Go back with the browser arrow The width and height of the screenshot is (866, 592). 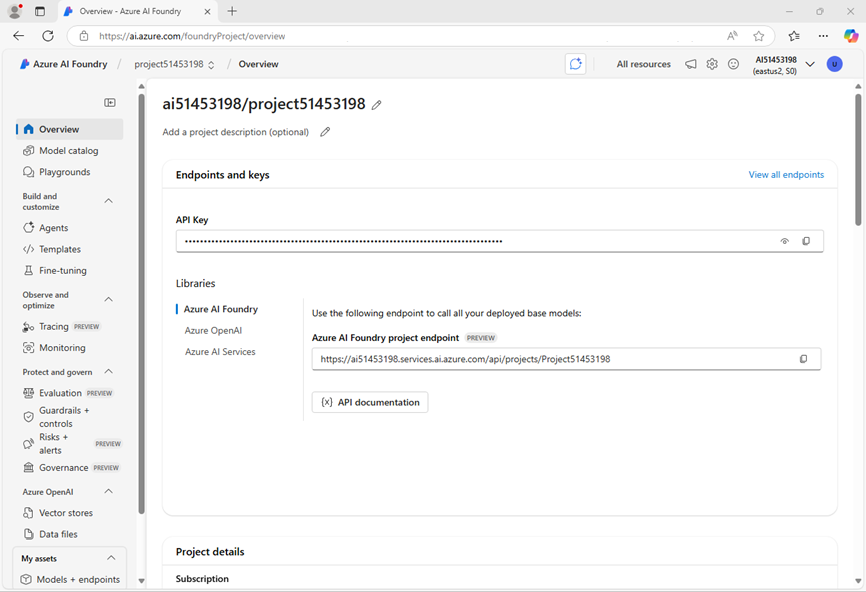19,36
